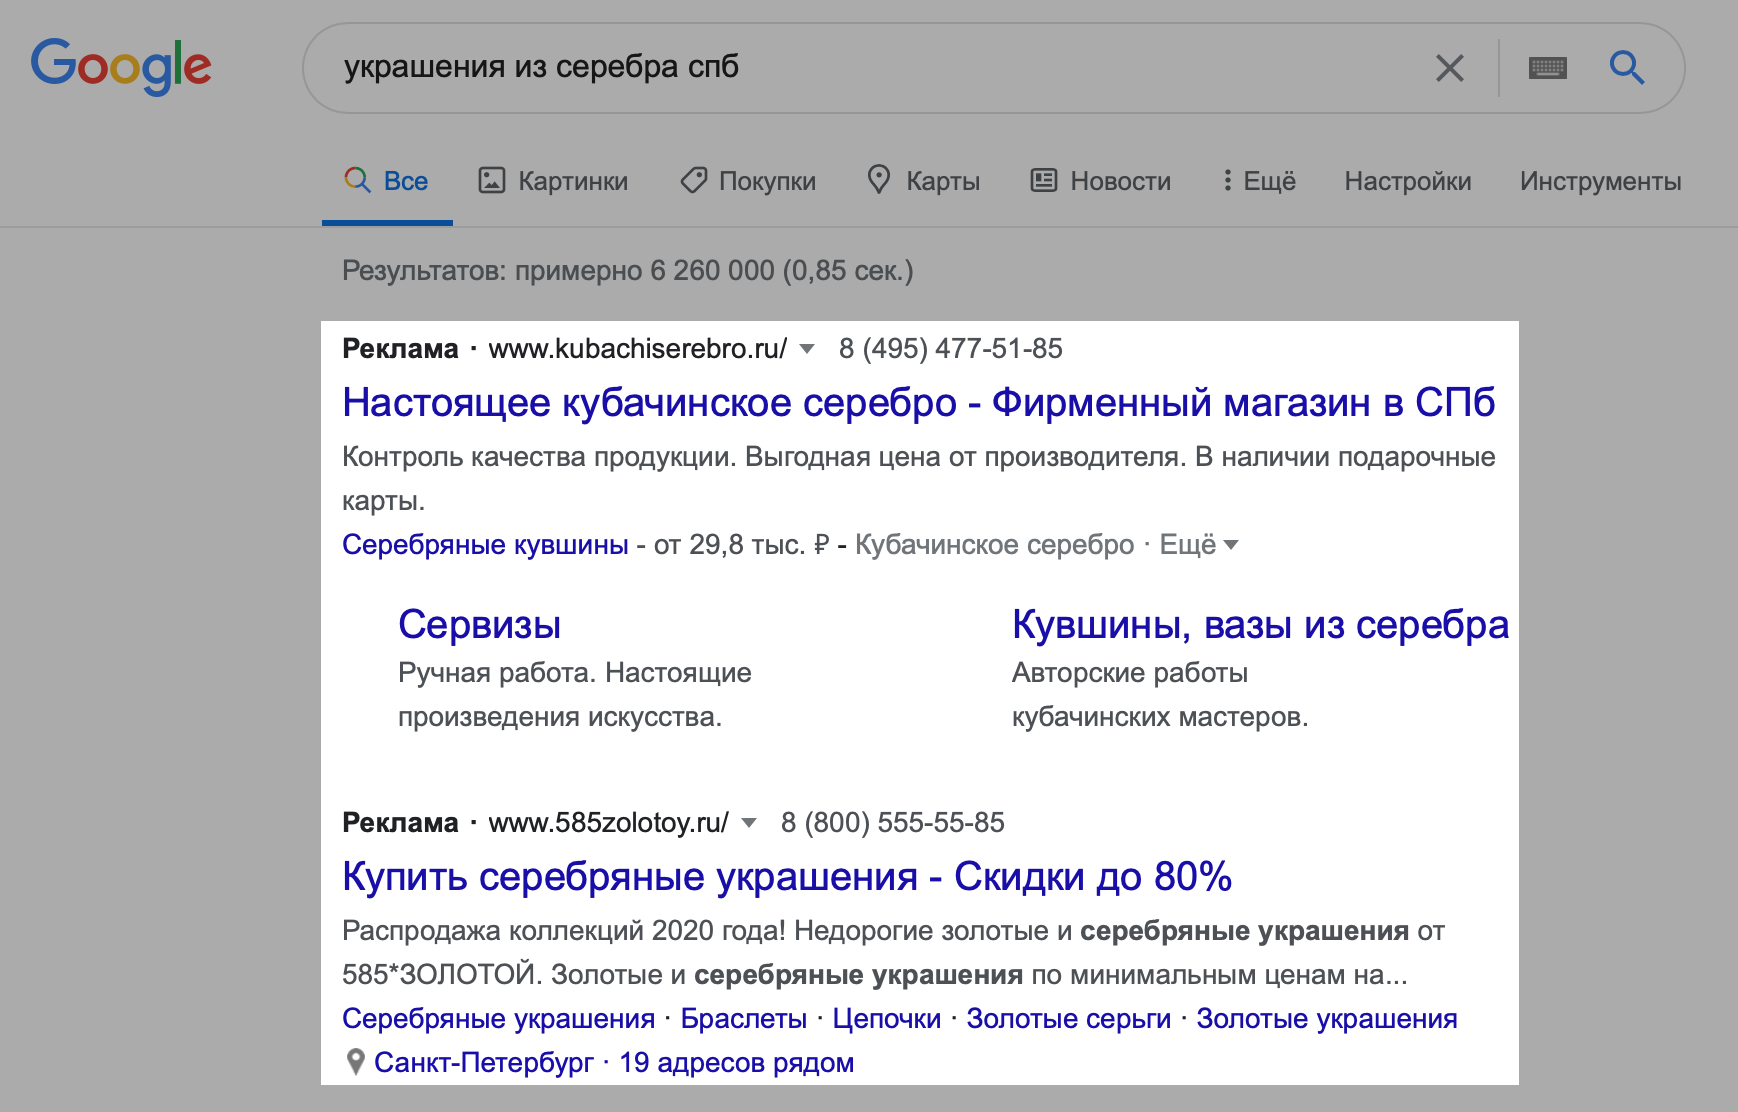Switch to the Картинки tab
The image size is (1738, 1112).
(553, 181)
